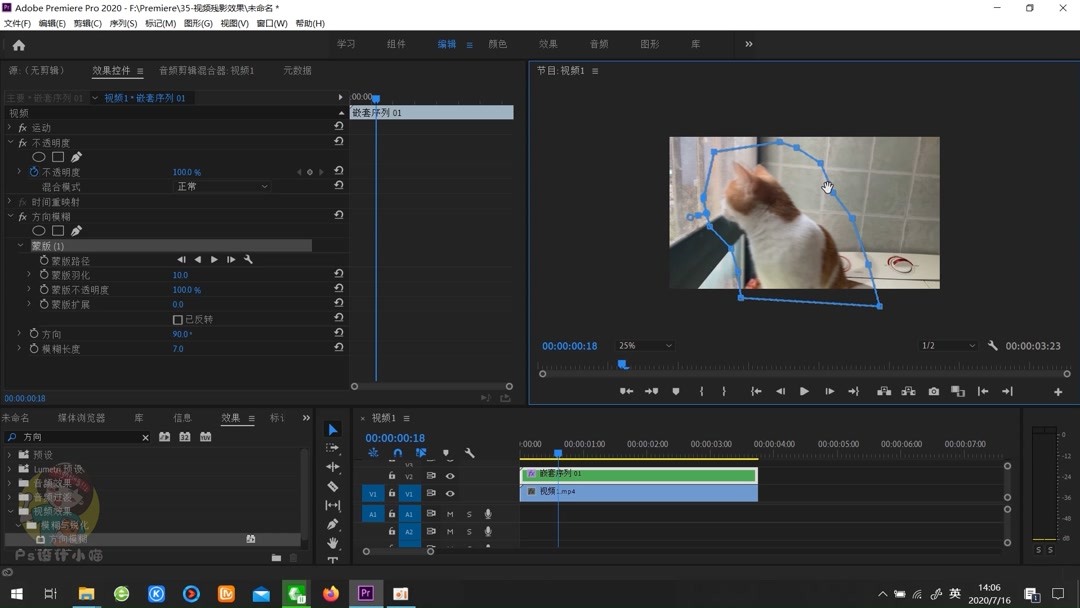Open Firefox from the Windows taskbar
The height and width of the screenshot is (608, 1080).
[x=330, y=593]
